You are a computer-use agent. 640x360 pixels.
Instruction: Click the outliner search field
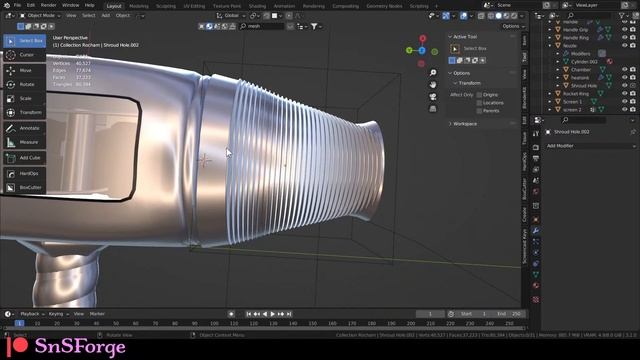[589, 16]
